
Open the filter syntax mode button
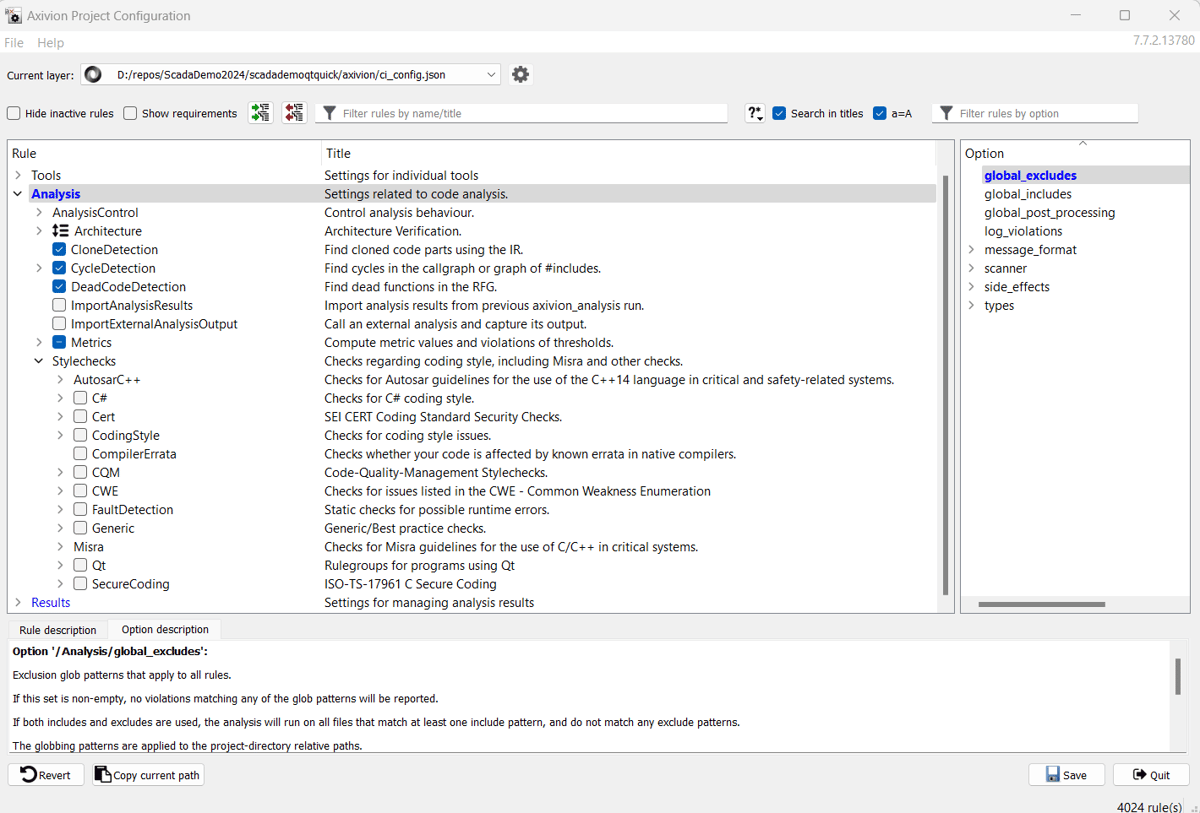pyautogui.click(x=755, y=114)
